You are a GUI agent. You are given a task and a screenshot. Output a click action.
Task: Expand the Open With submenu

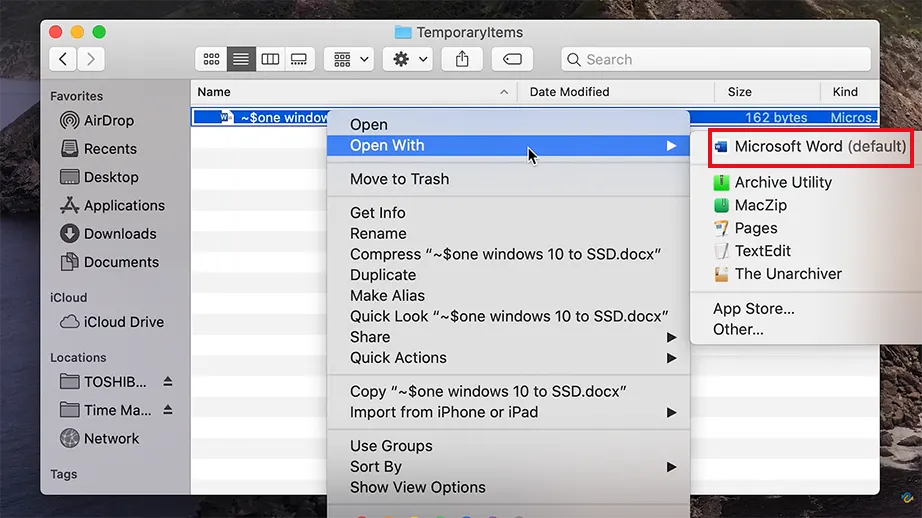tap(508, 145)
